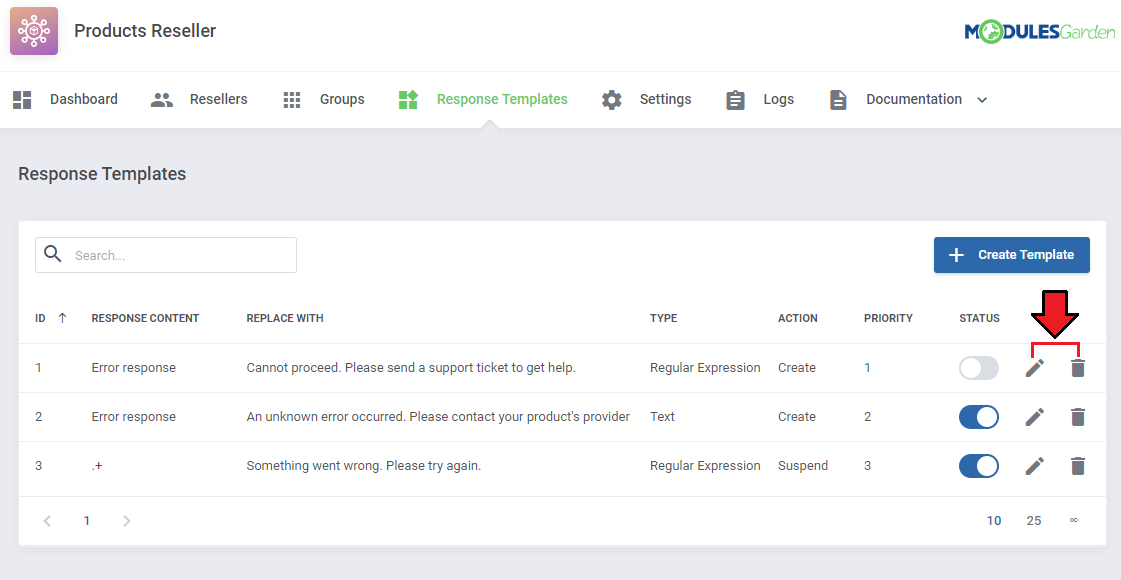Click the Documentation page icon
The image size is (1121, 580).
[x=838, y=99]
